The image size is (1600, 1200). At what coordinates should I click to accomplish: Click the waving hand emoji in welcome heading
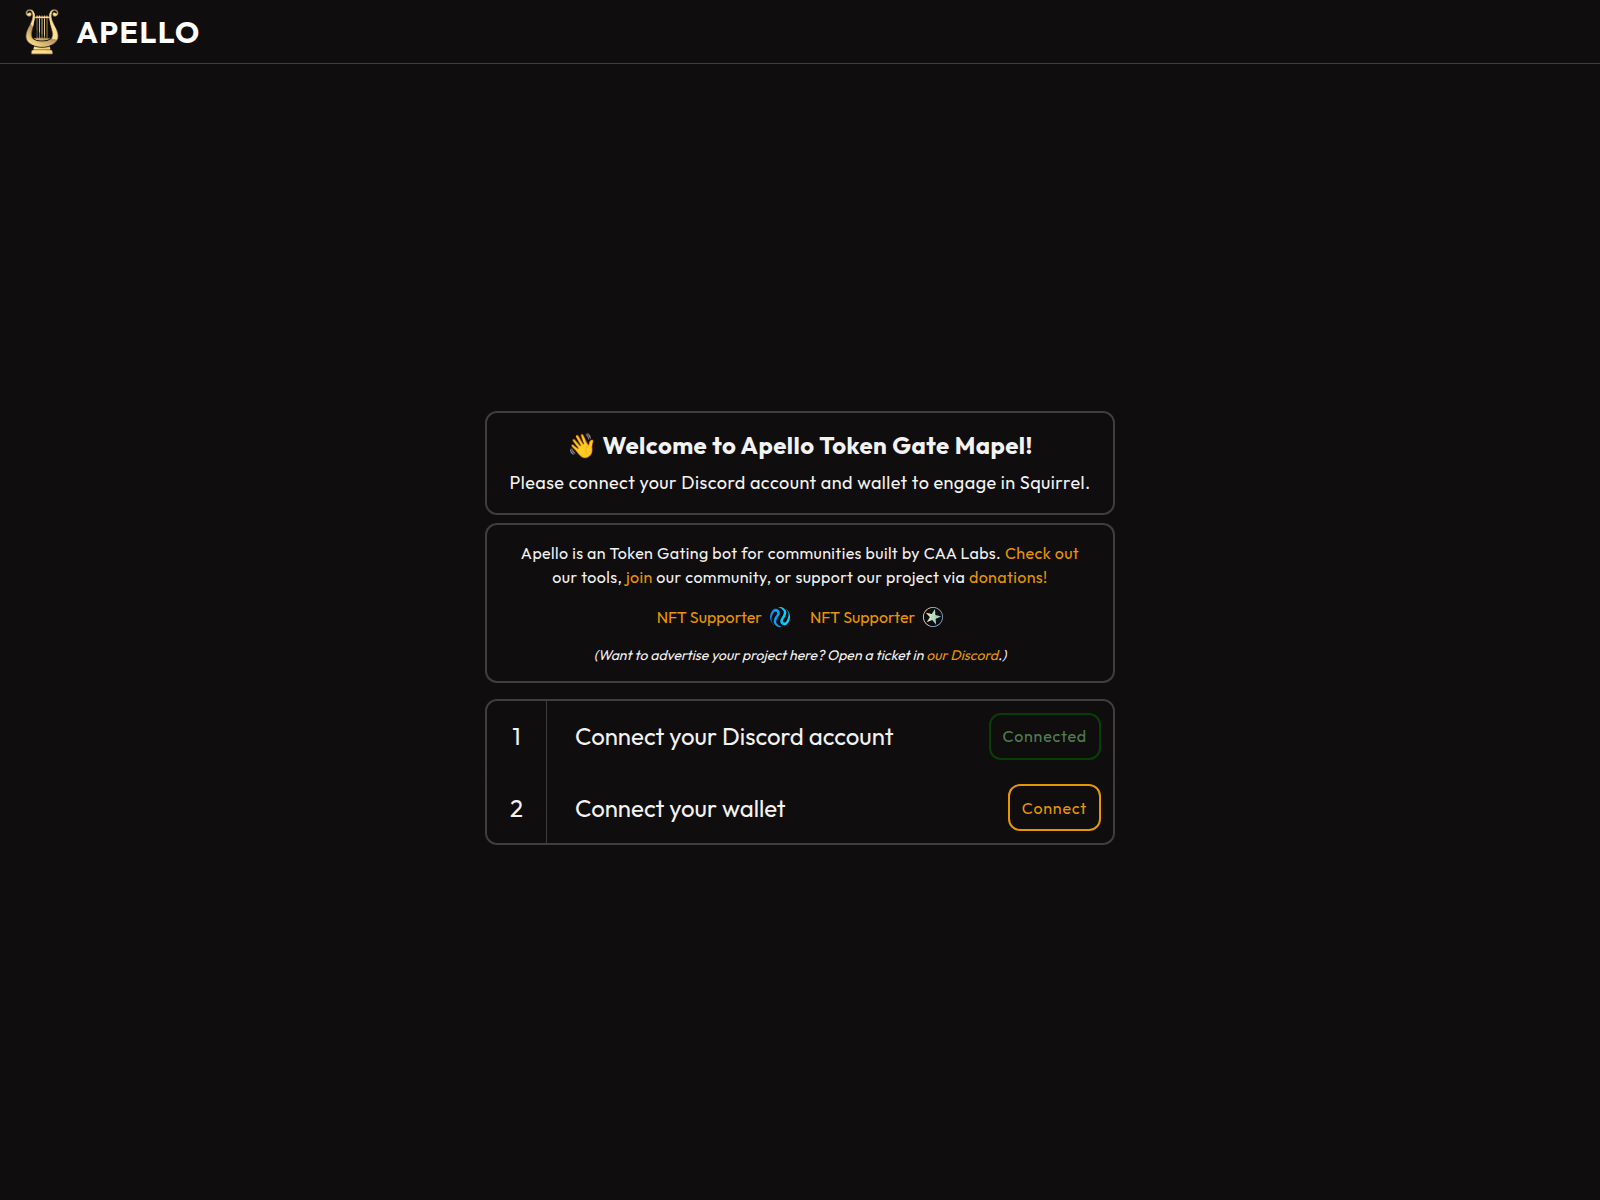582,446
